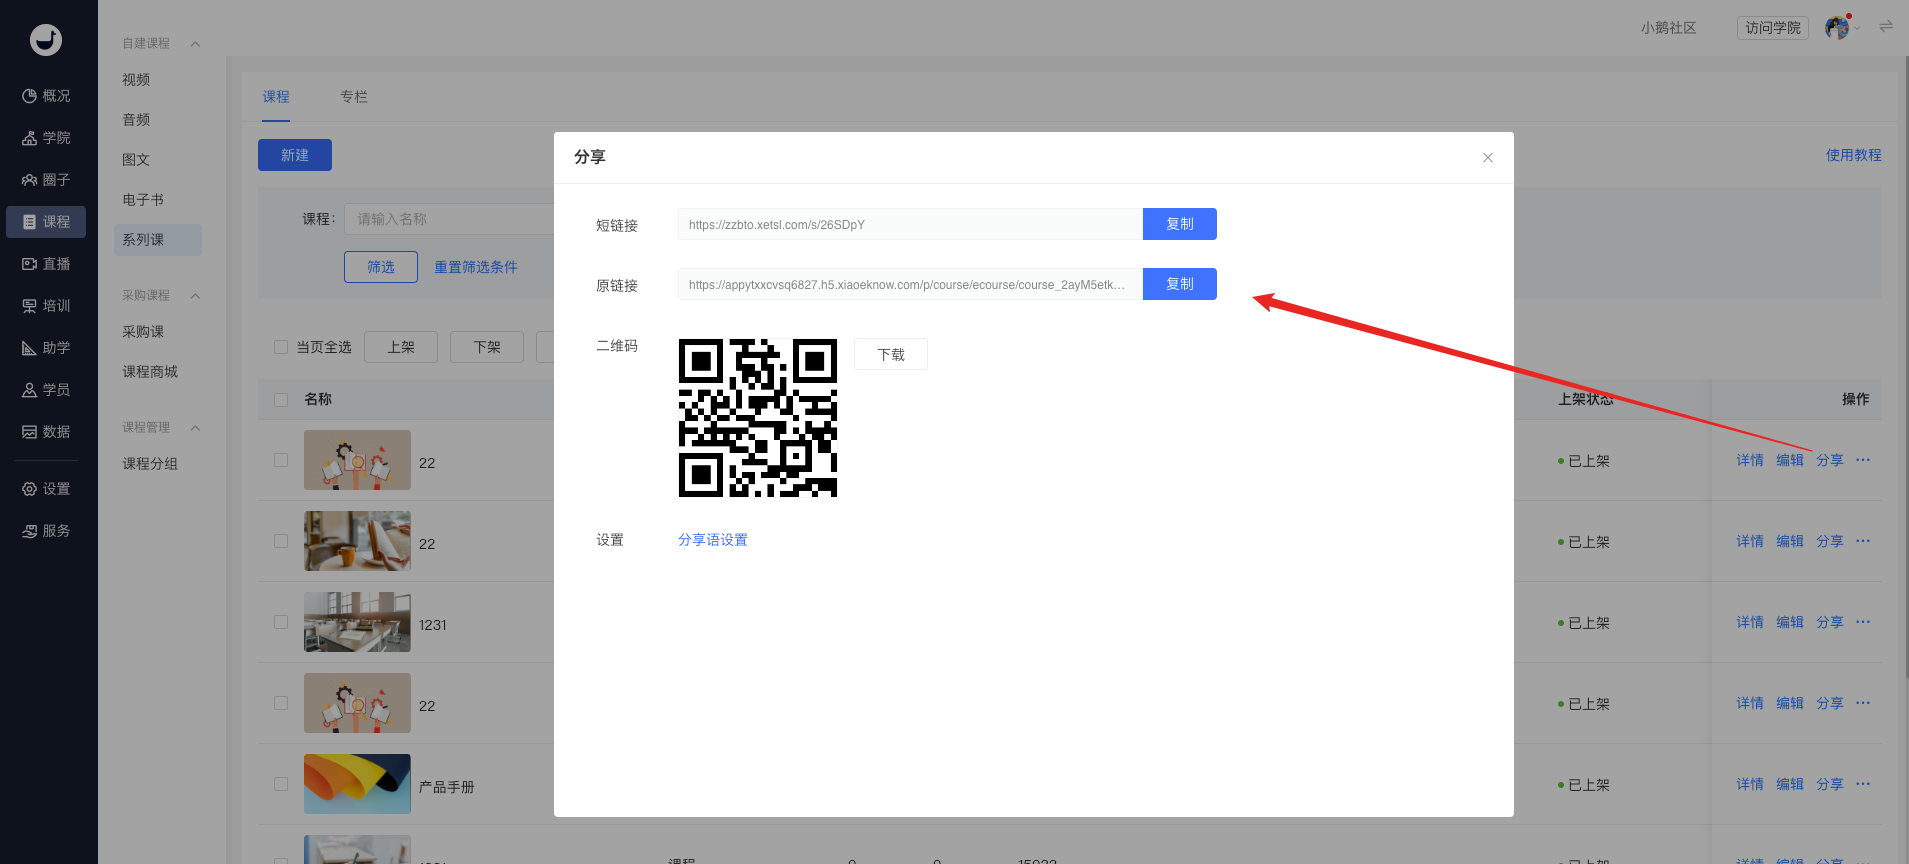Go to the 学院 section
Viewport: 1909px width, 864px height.
[x=47, y=138]
